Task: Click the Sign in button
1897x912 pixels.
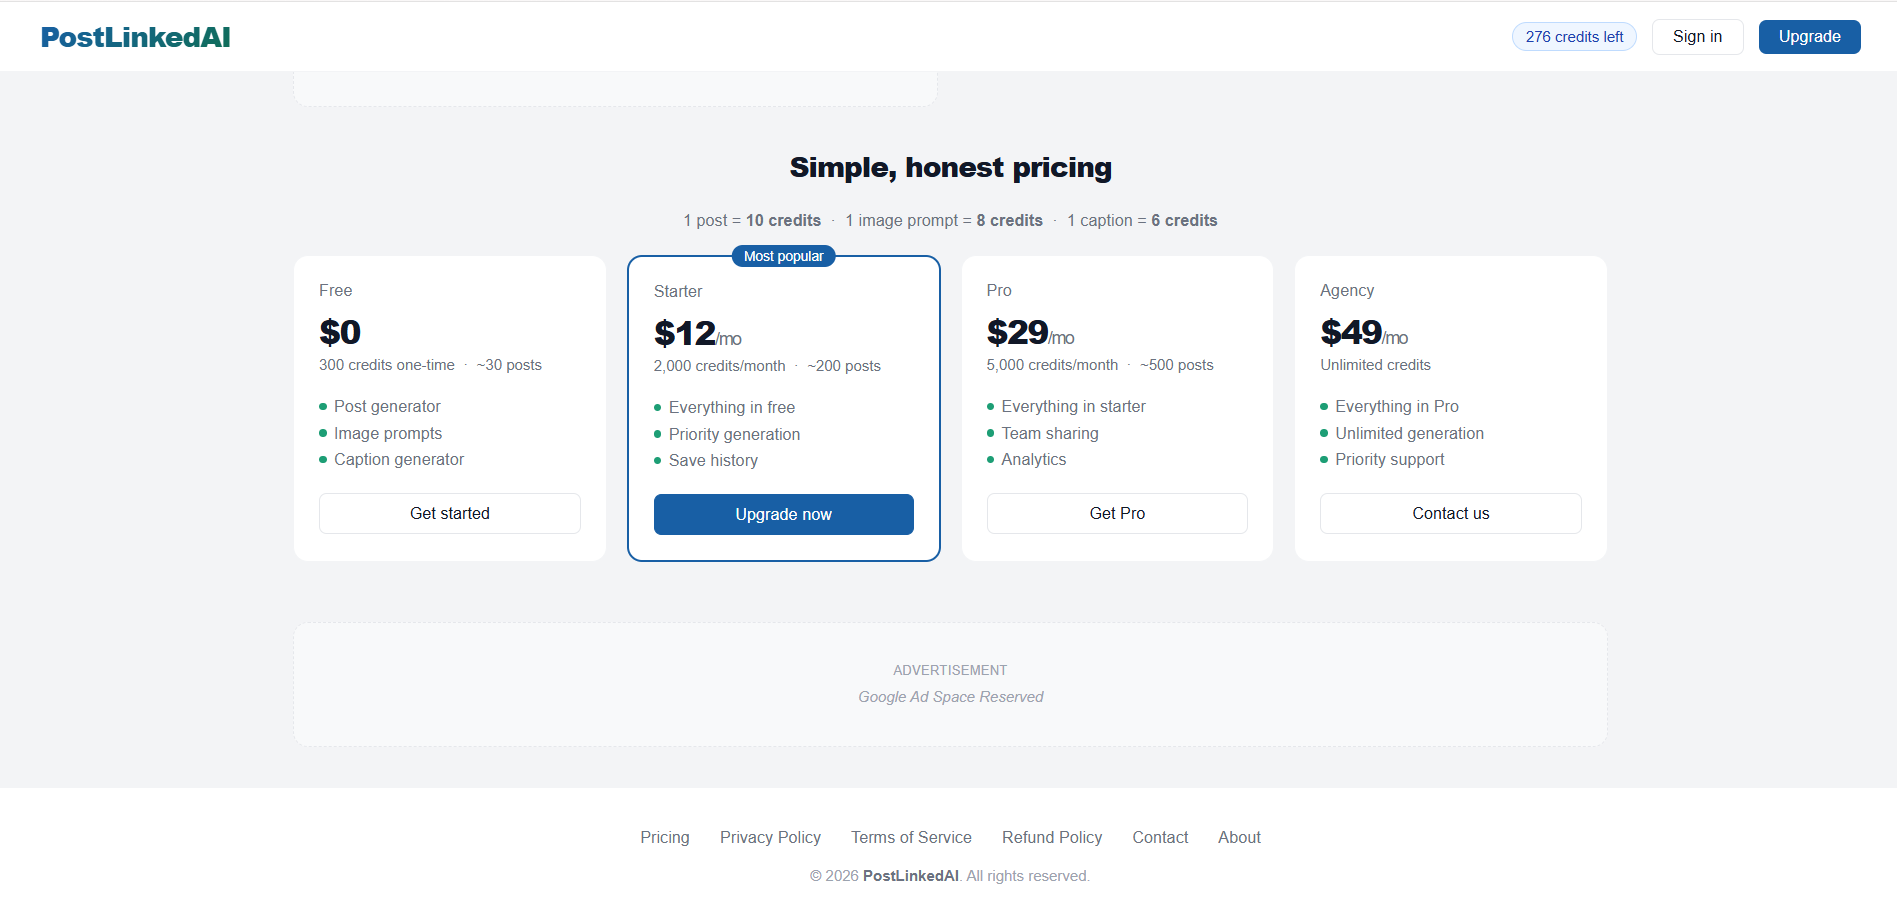Action: 1697,37
